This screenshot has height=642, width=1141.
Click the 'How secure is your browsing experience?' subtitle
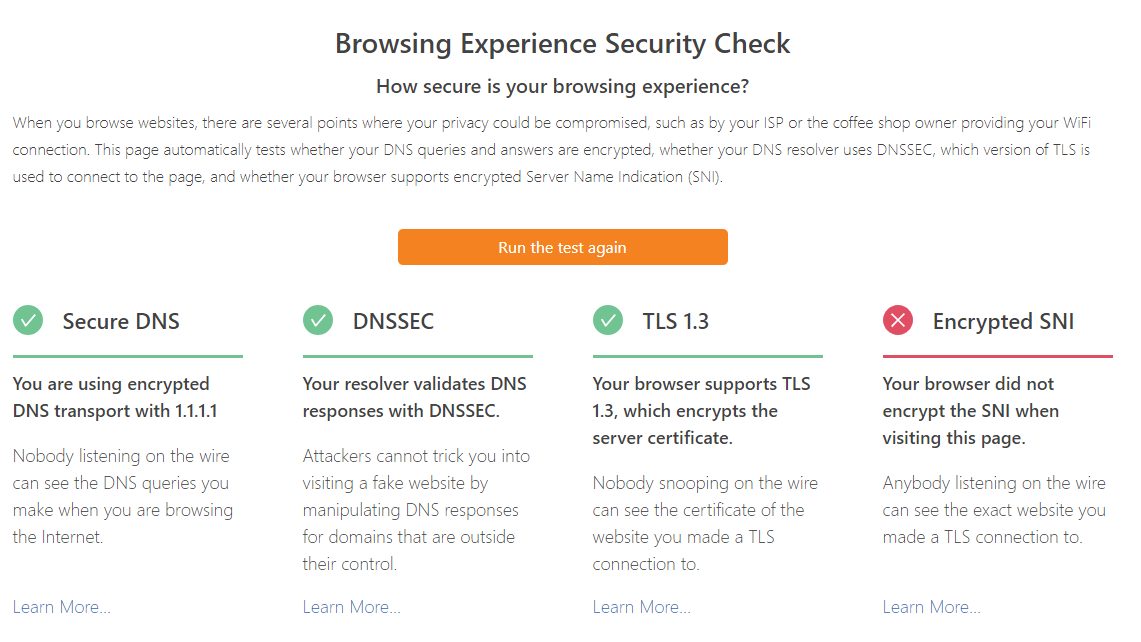(x=562, y=87)
